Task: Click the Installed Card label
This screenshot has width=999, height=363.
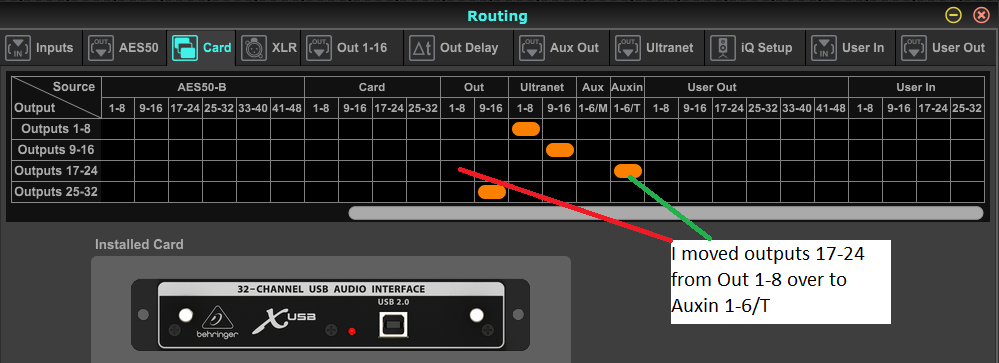Action: pyautogui.click(x=139, y=245)
